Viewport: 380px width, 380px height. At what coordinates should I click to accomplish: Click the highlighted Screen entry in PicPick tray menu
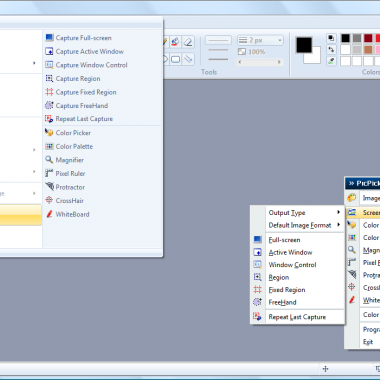tap(363, 213)
